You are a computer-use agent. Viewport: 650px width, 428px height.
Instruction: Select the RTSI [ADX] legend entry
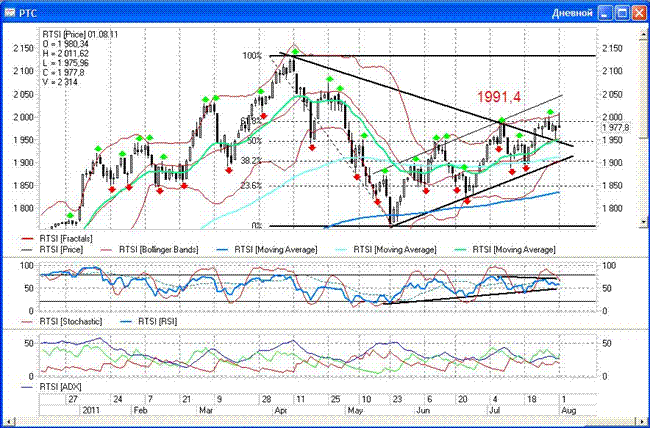pos(51,387)
